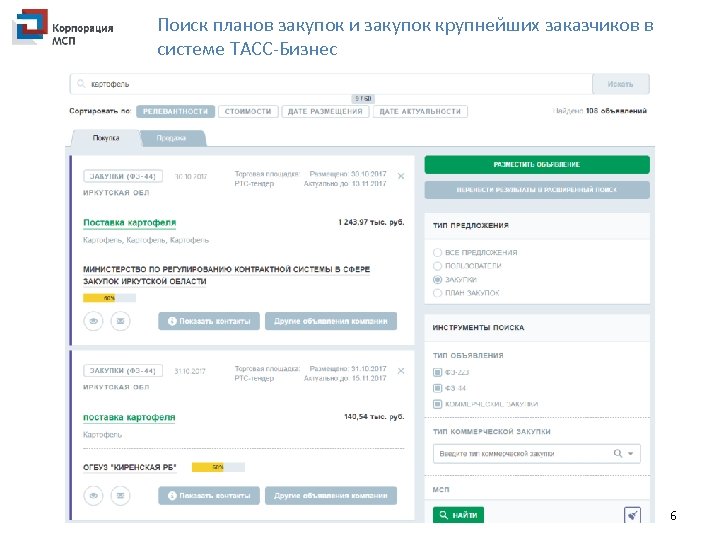
Task: Toggle the ФЗ-223 checkbox
Action: (x=437, y=372)
